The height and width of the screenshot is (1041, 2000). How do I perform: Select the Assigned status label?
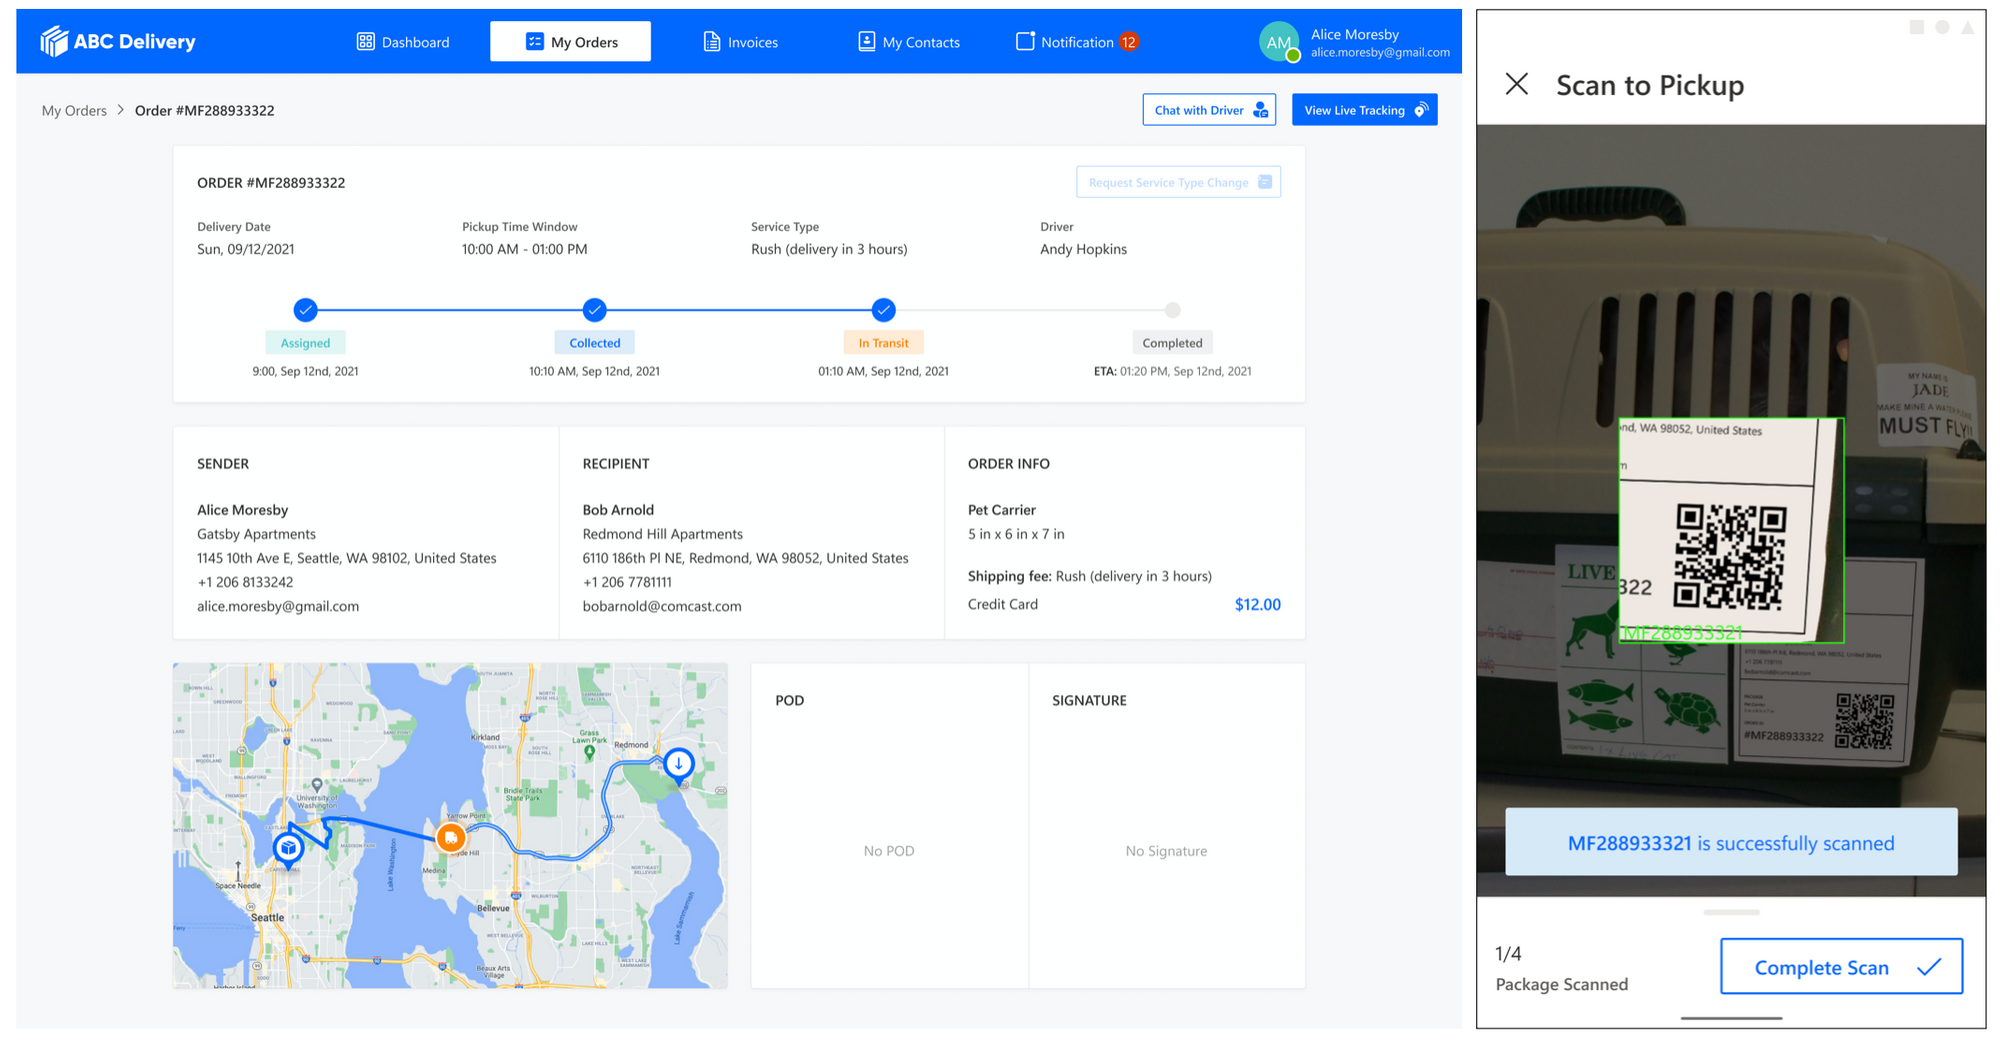point(305,343)
